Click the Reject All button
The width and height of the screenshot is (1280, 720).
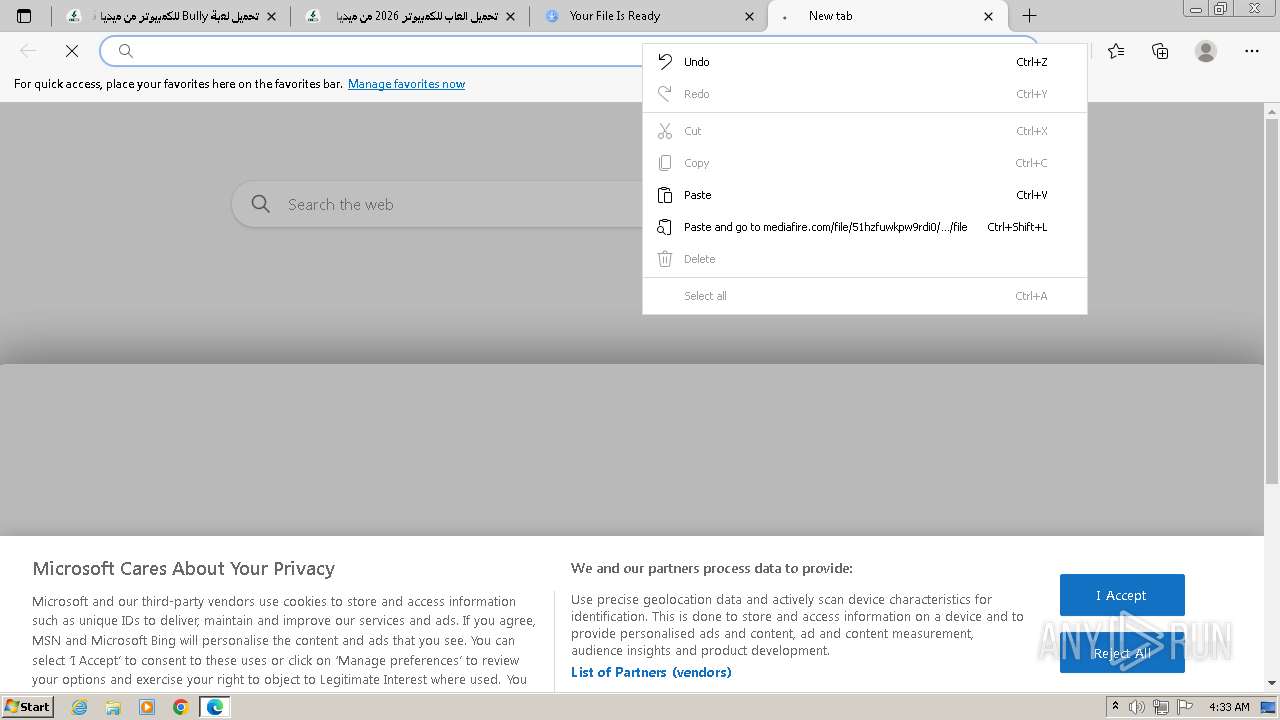[x=1122, y=653]
